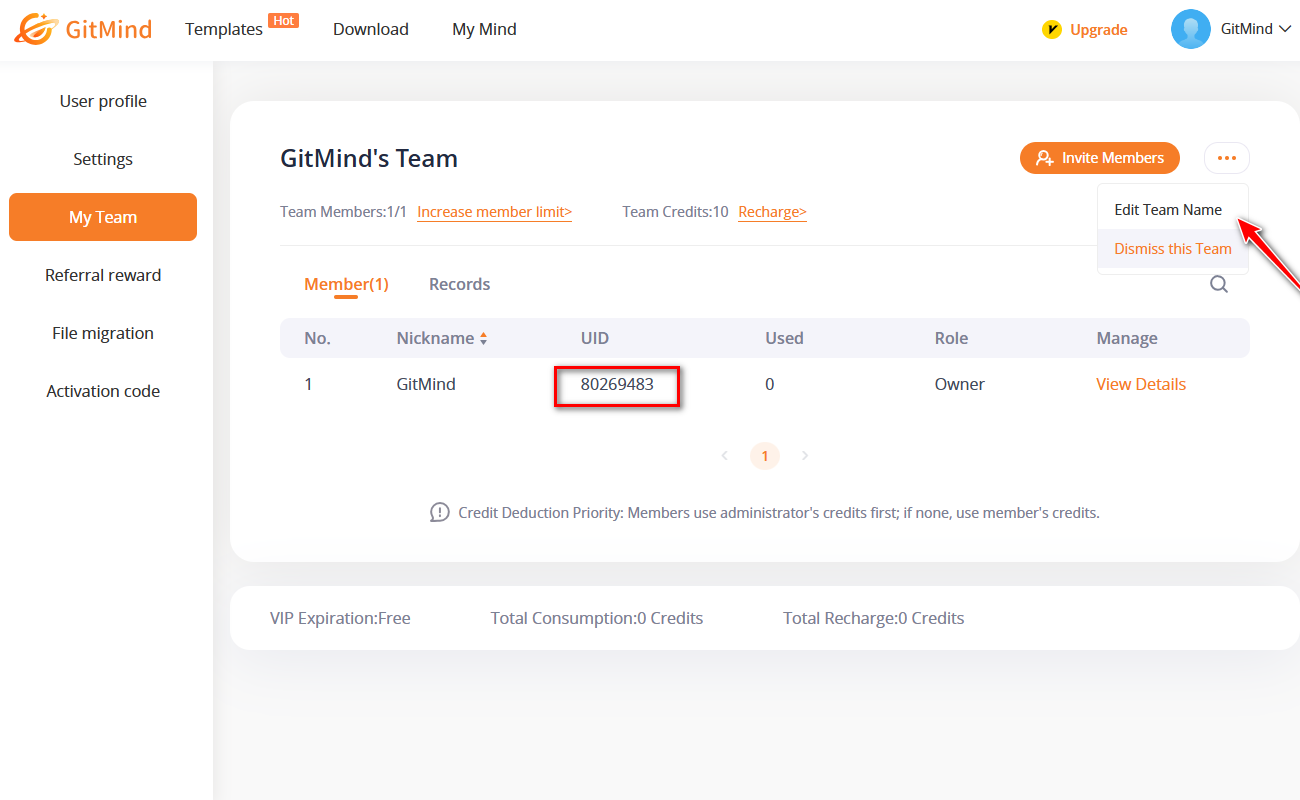
Task: Click the Invite Members button
Action: [x=1100, y=158]
